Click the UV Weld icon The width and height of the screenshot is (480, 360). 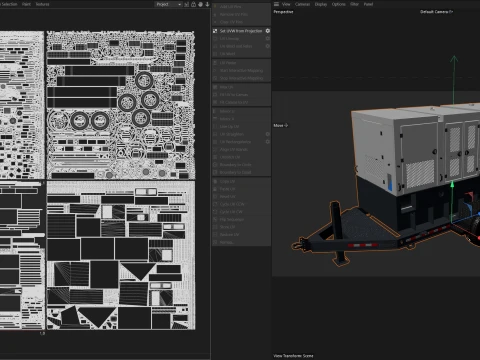(x=215, y=54)
